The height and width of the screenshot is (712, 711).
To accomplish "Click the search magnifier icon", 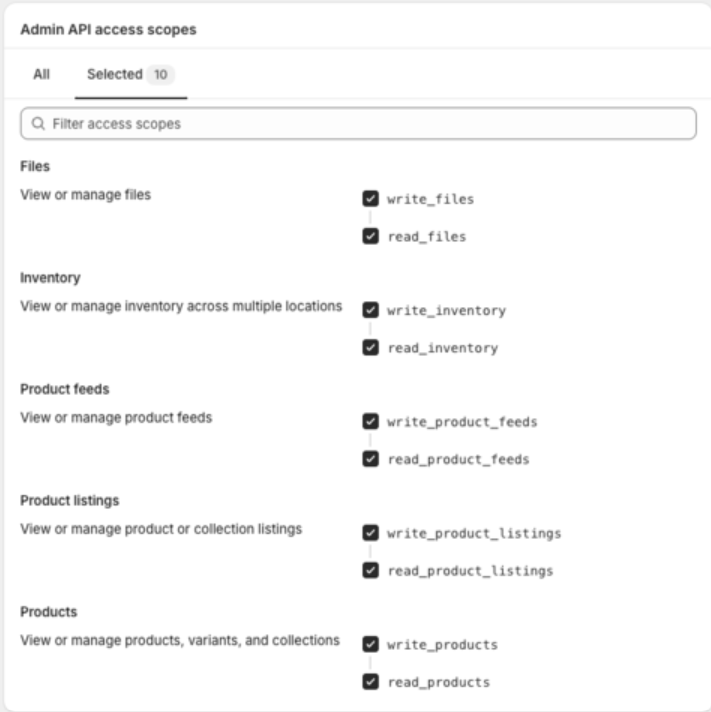I will [38, 124].
